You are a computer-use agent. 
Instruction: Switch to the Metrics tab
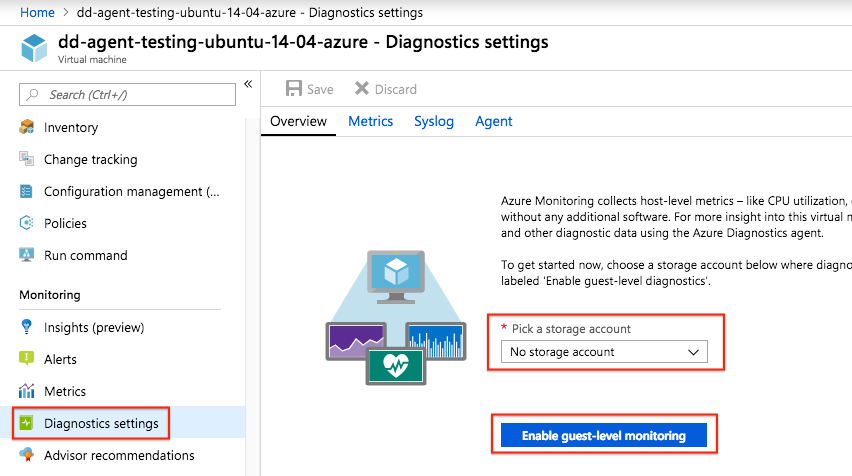point(371,121)
